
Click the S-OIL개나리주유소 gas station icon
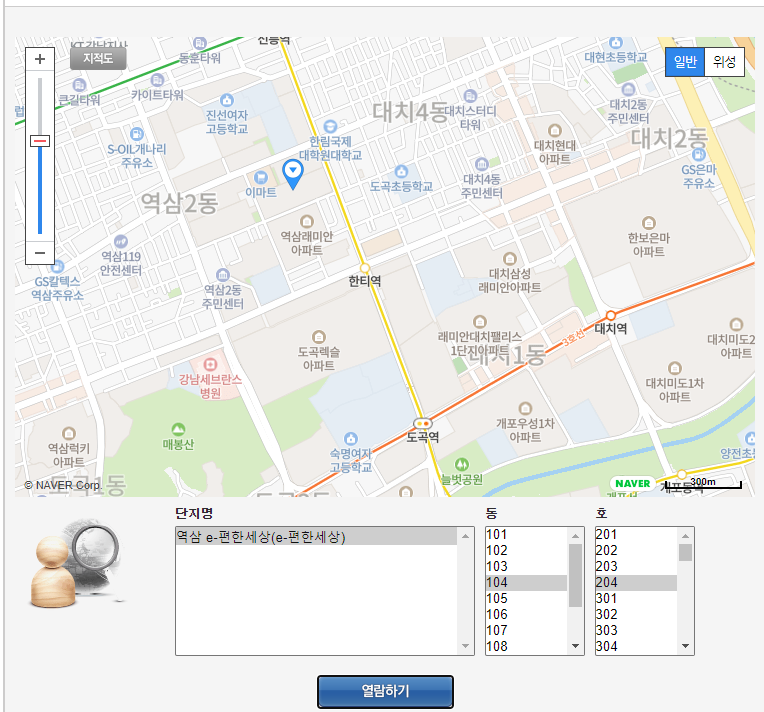click(137, 134)
